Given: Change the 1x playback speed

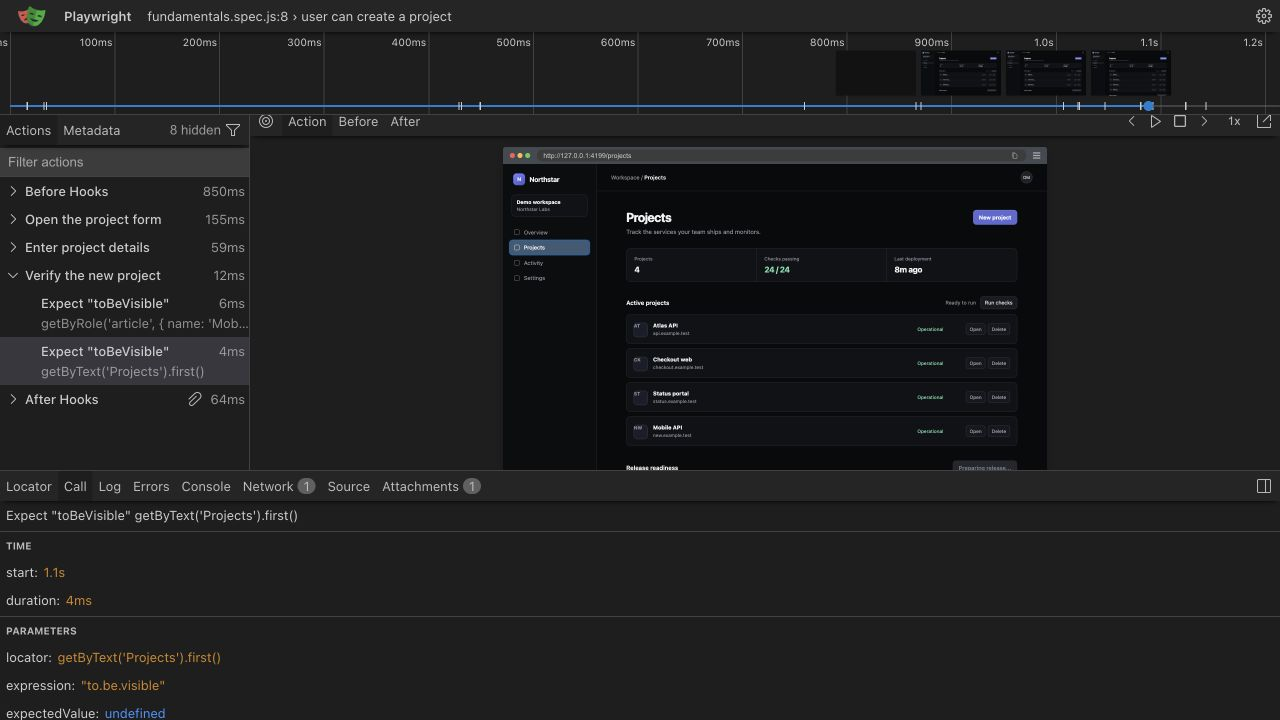Looking at the screenshot, I should [1234, 121].
